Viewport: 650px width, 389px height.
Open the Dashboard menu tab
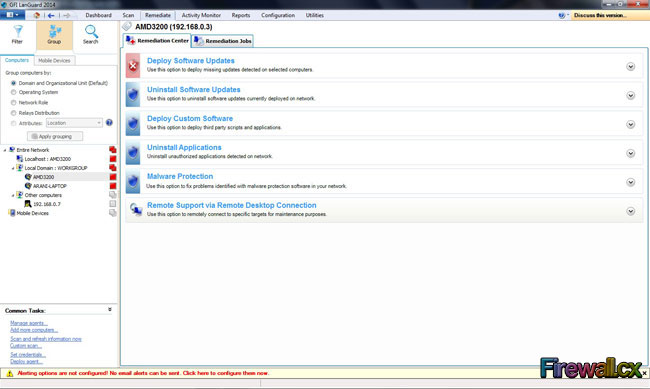[x=99, y=15]
